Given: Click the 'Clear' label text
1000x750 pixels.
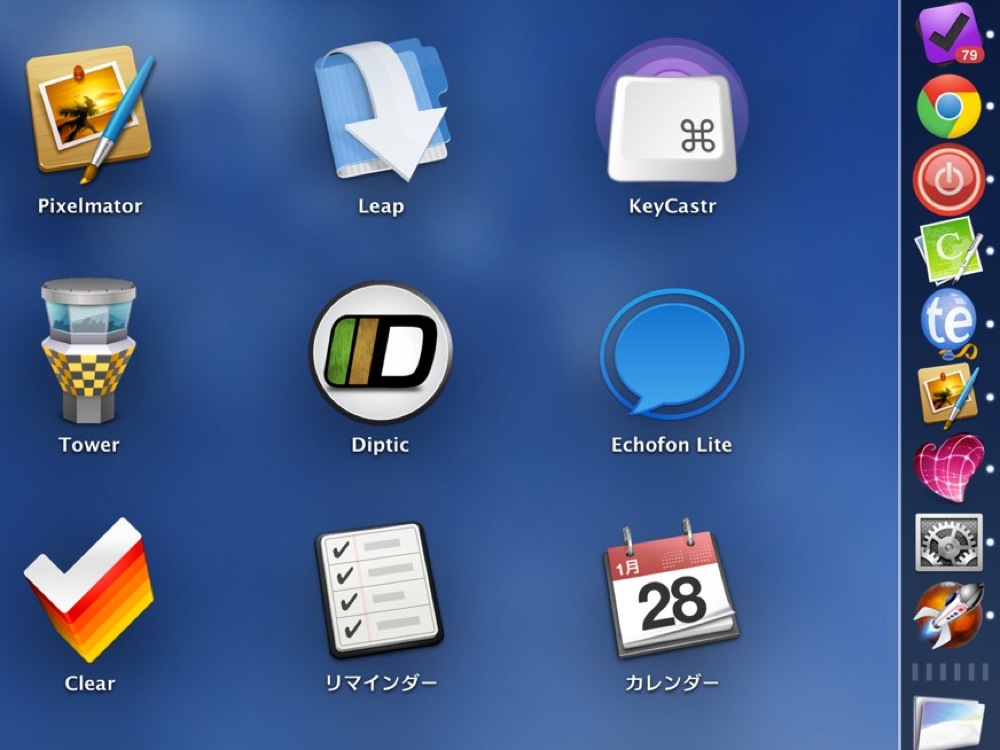Looking at the screenshot, I should click(x=89, y=683).
